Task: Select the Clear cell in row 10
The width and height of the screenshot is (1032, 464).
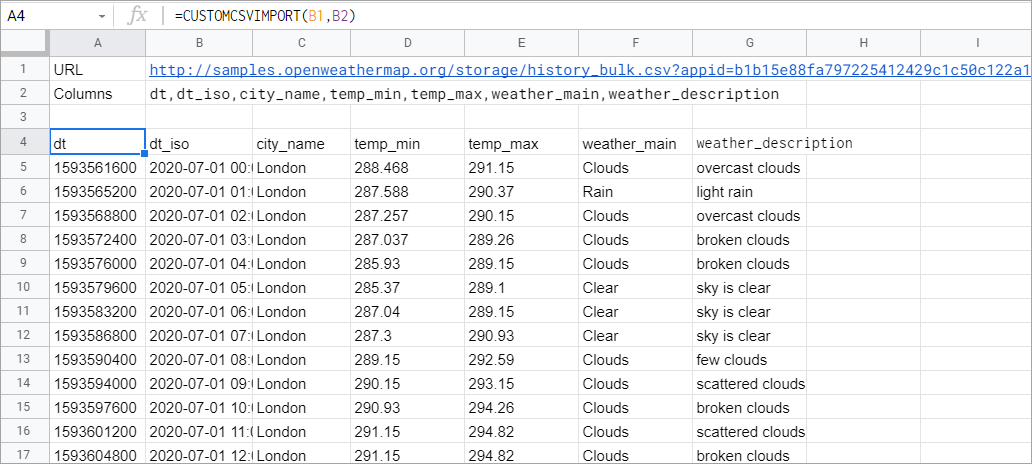Action: coord(635,288)
